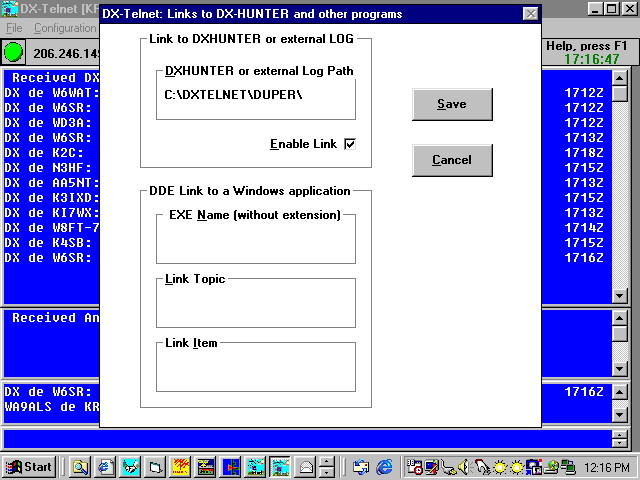Click the envelope mail taskbar button
Viewport: 640px width, 480px height.
(306, 467)
